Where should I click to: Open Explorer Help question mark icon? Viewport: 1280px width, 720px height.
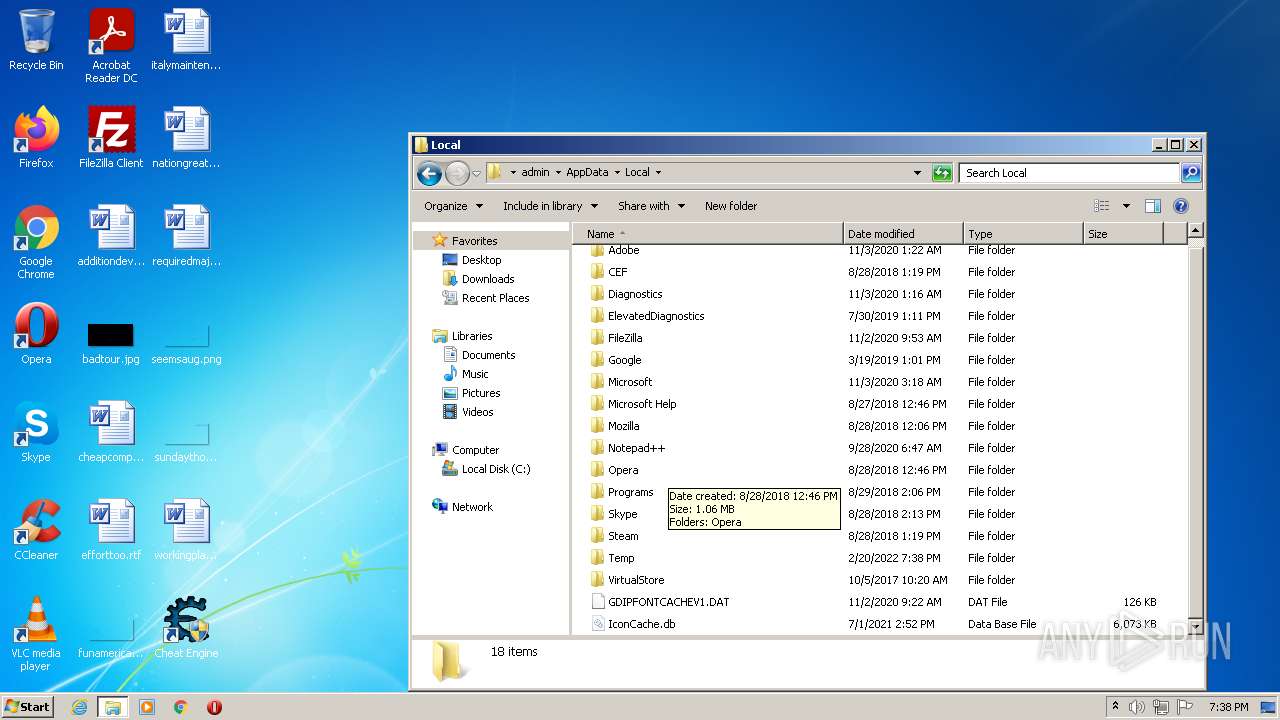(1180, 206)
